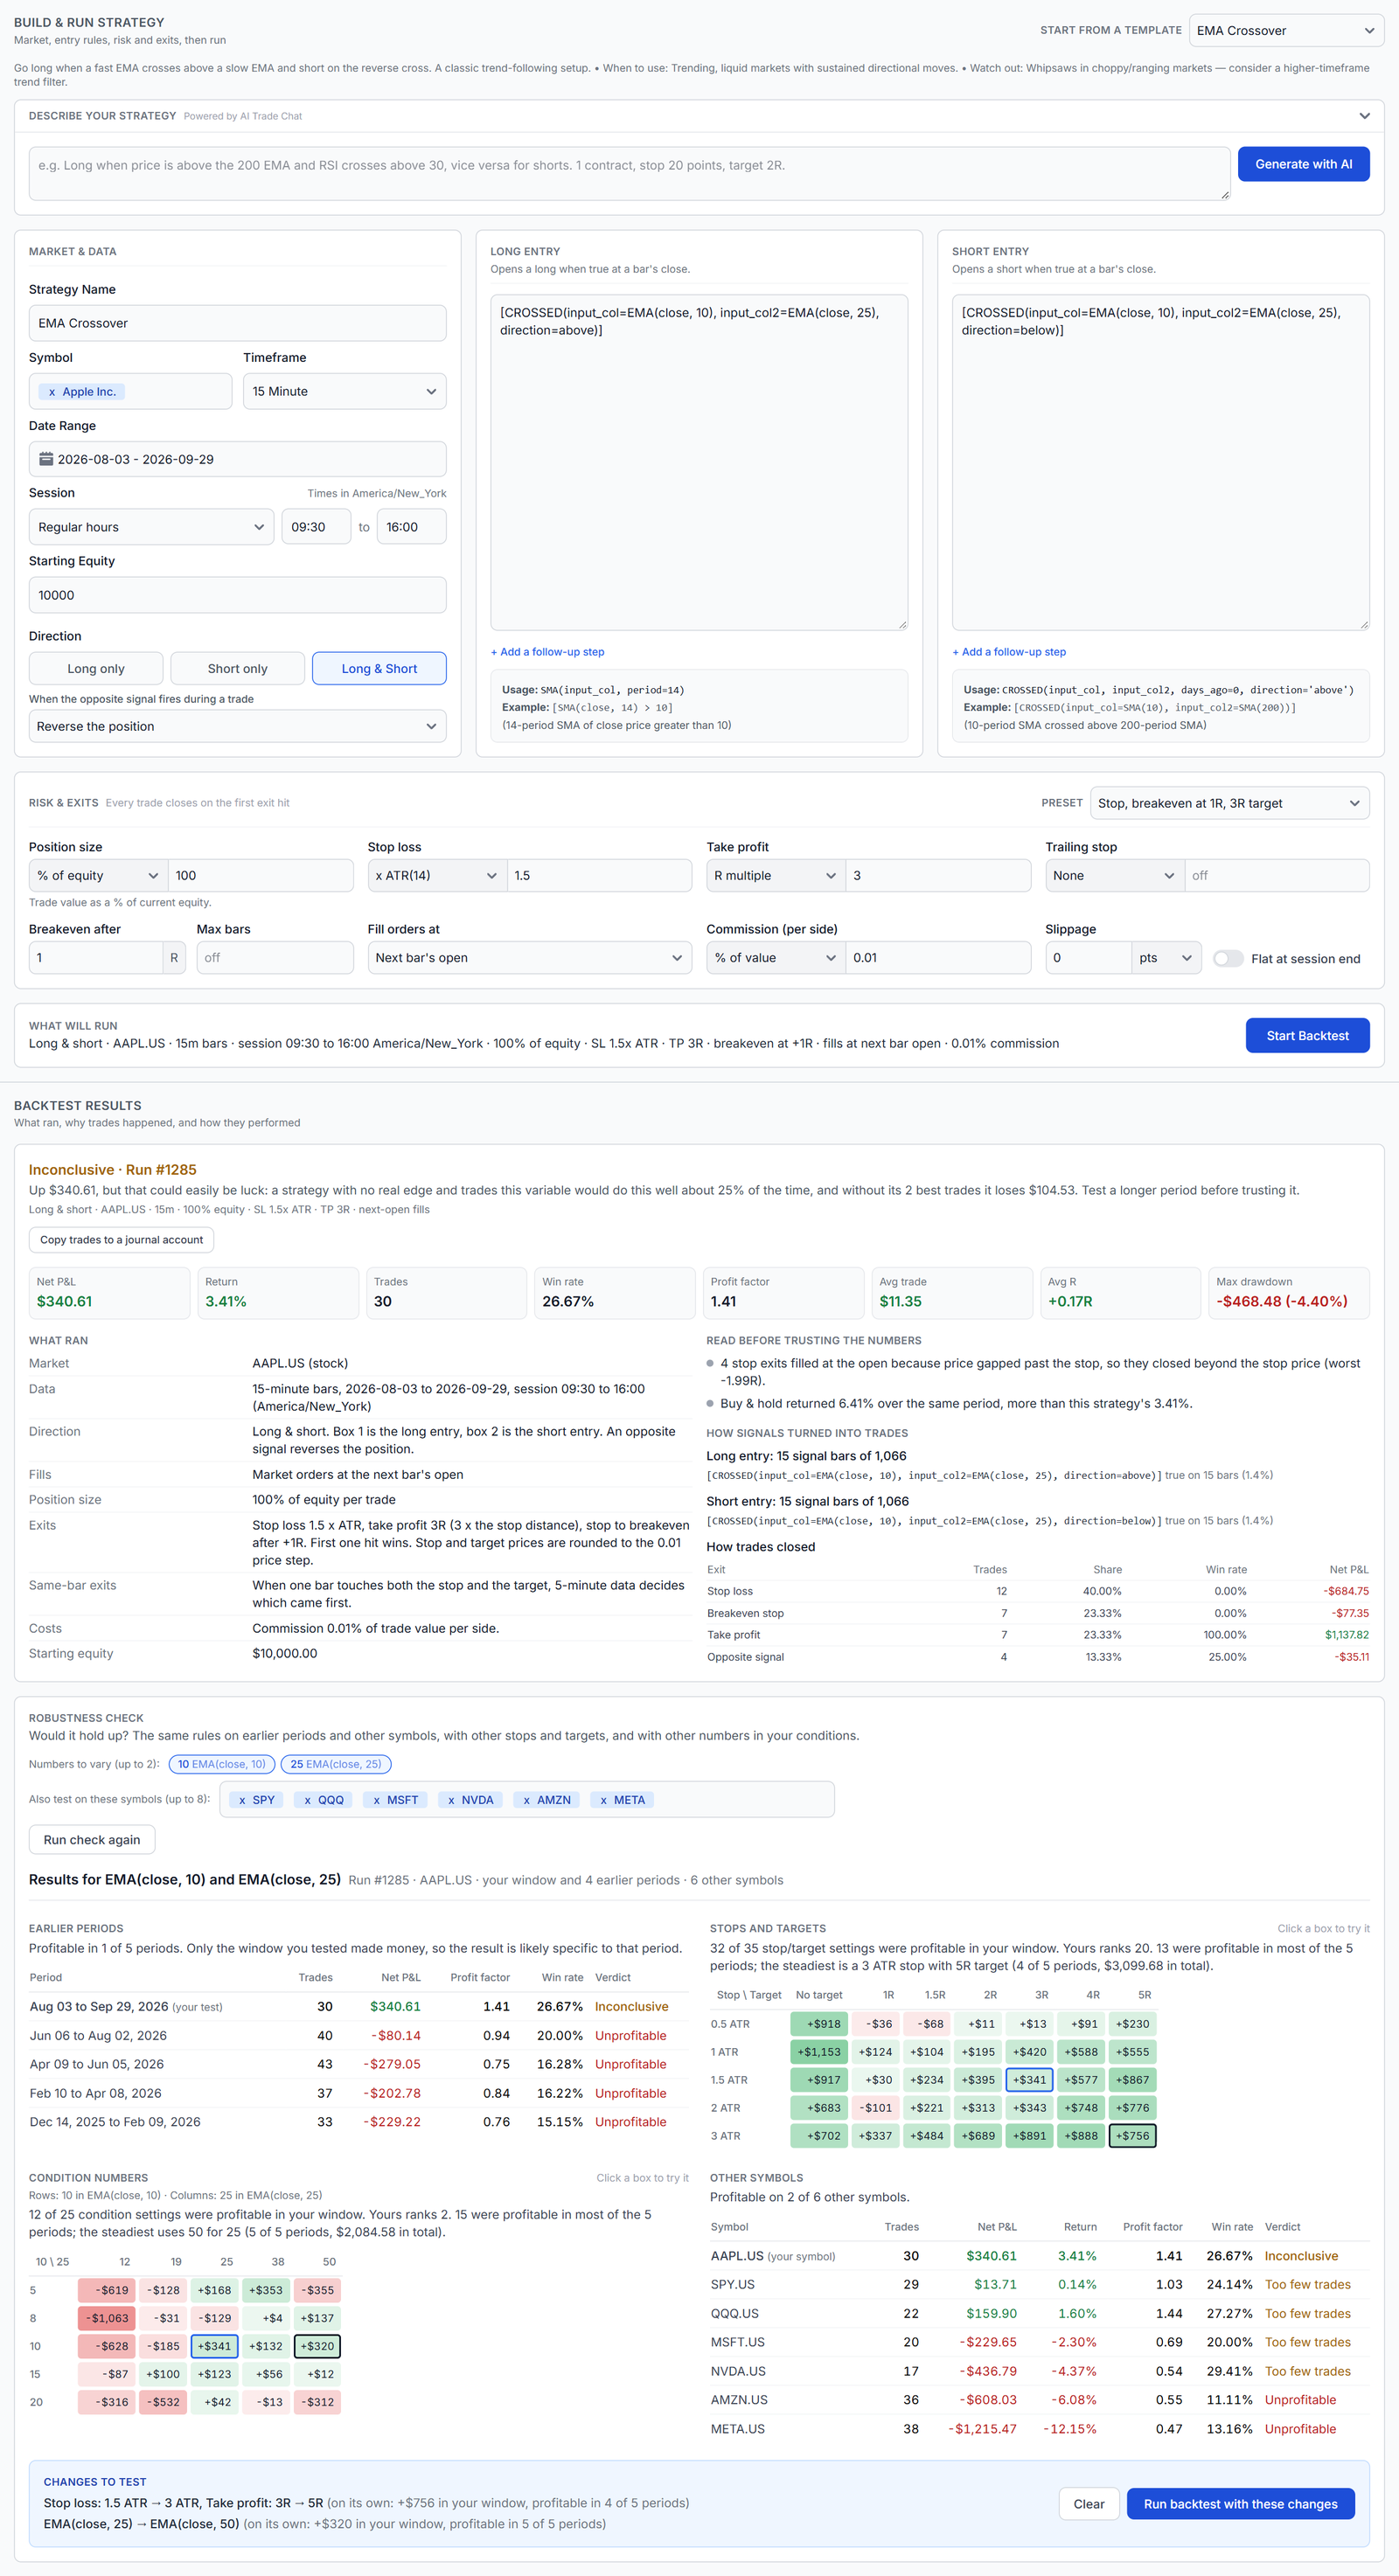Open the Timeframe dropdown showing 15 Minute
The height and width of the screenshot is (2576, 1399).
click(344, 391)
